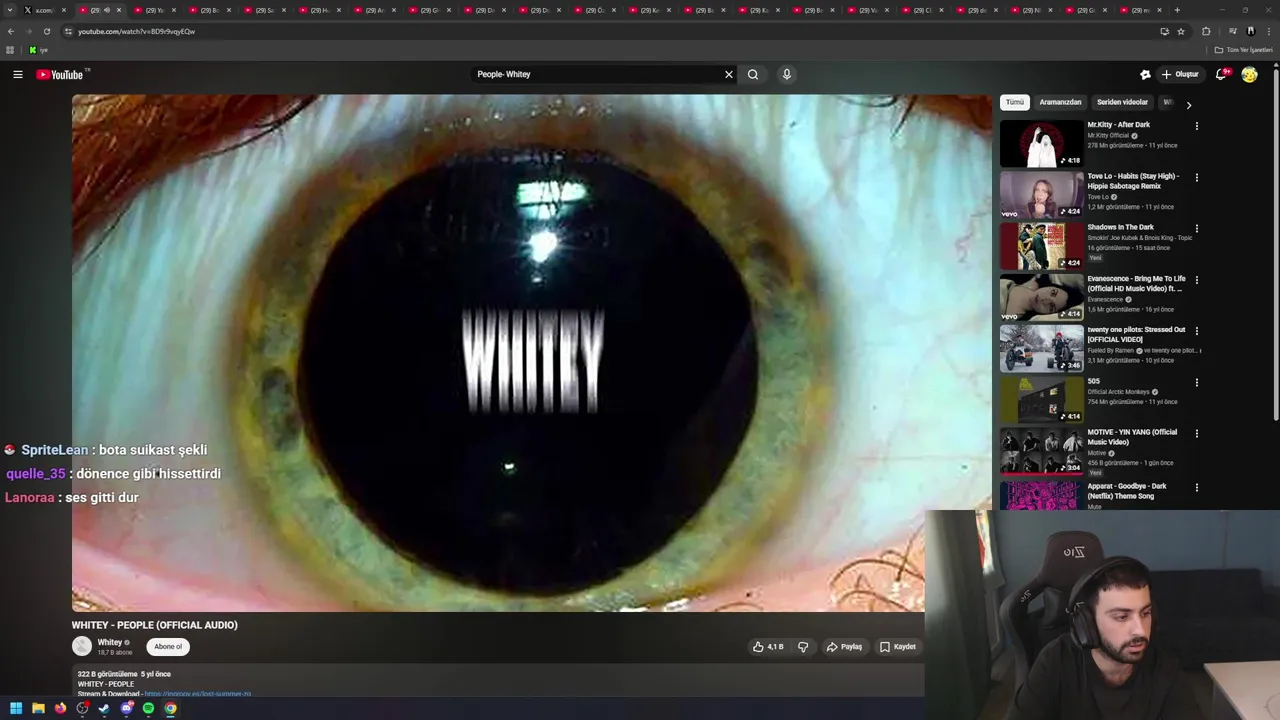Open options for Shadows In The Dark
Viewport: 1280px width, 720px height.
click(1197, 228)
